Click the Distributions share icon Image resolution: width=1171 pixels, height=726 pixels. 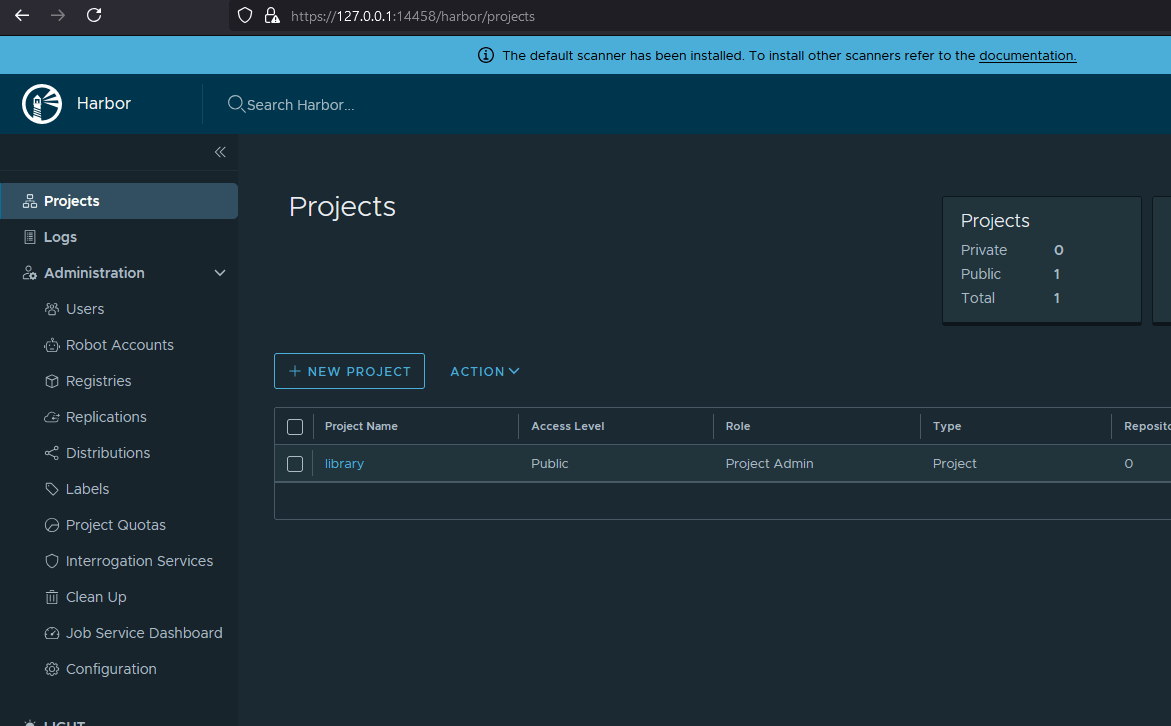(52, 453)
